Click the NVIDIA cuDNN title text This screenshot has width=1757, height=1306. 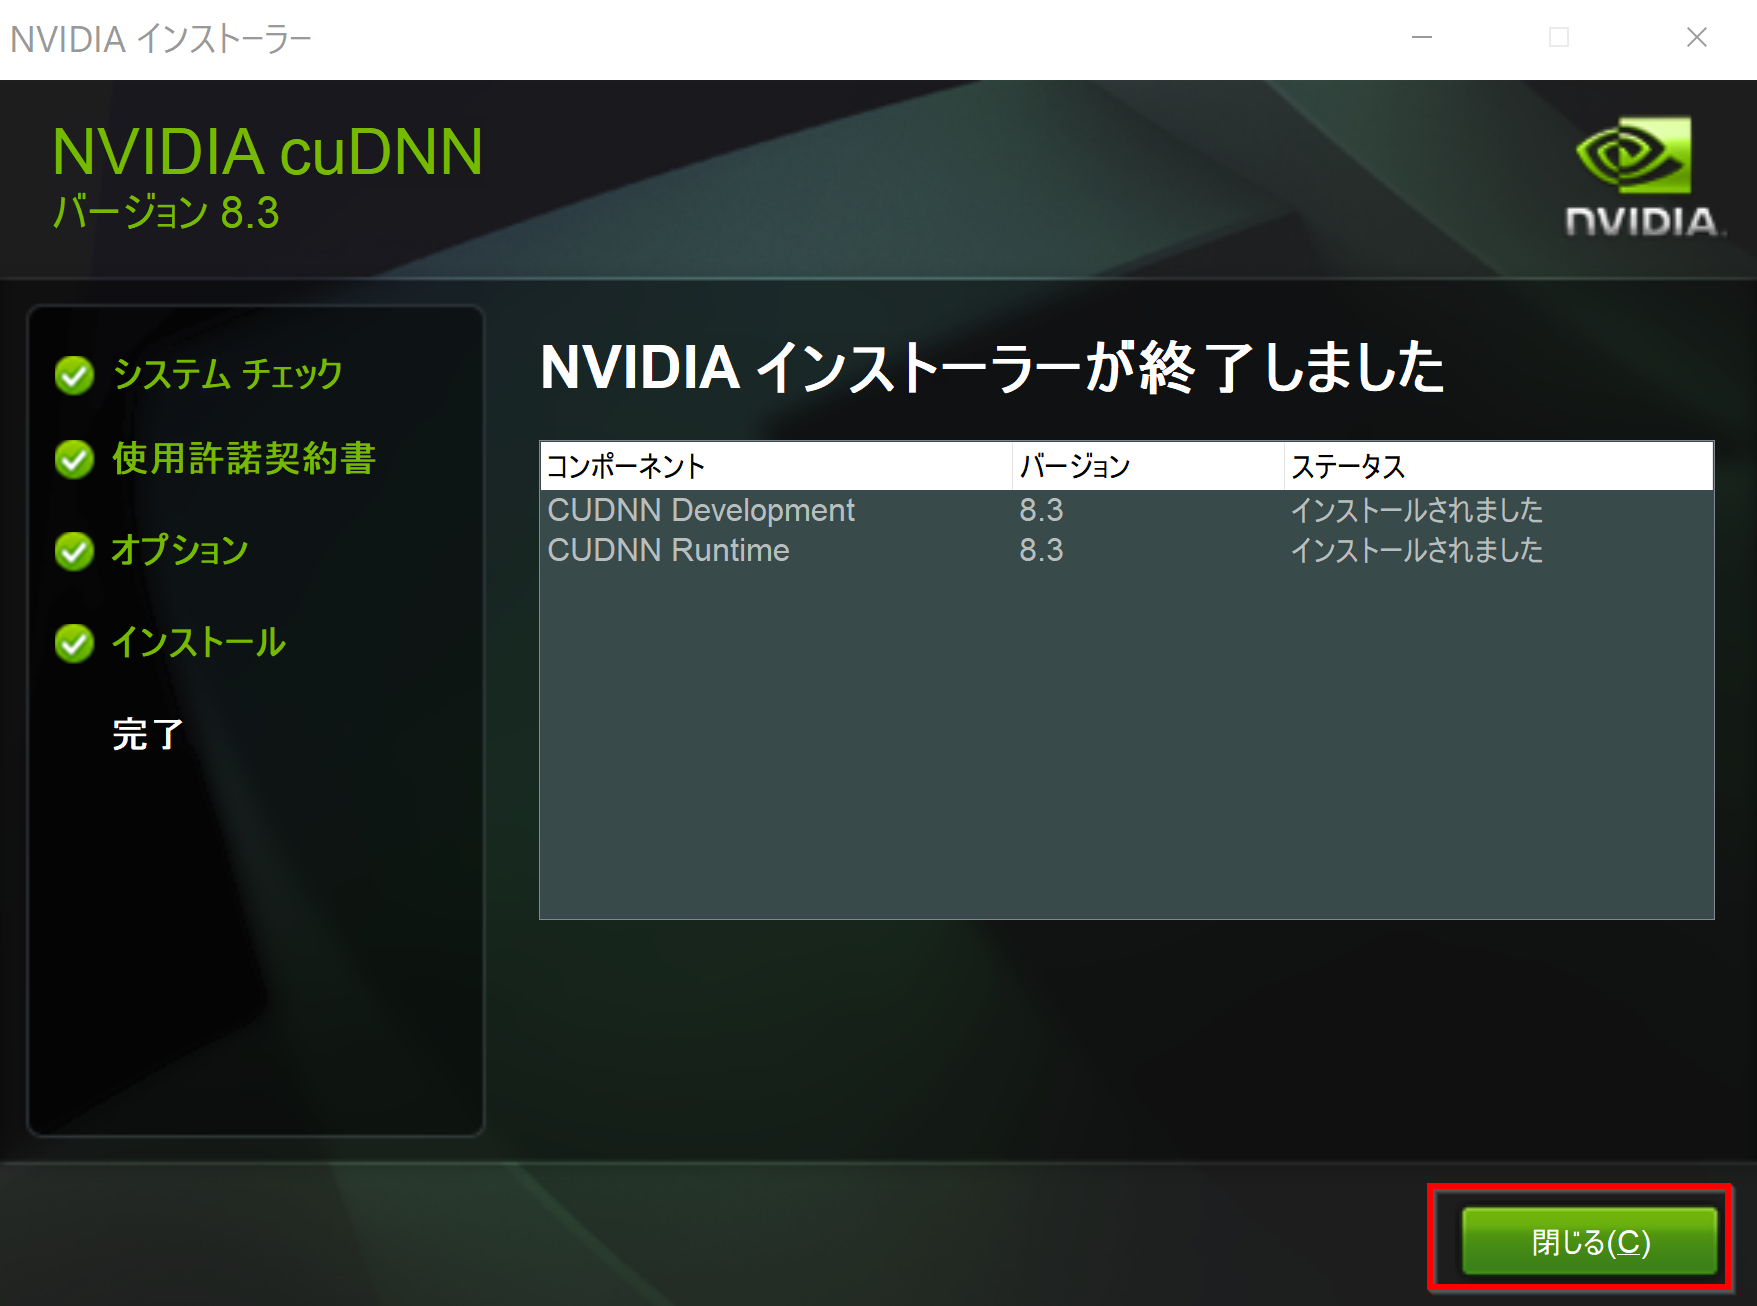267,152
